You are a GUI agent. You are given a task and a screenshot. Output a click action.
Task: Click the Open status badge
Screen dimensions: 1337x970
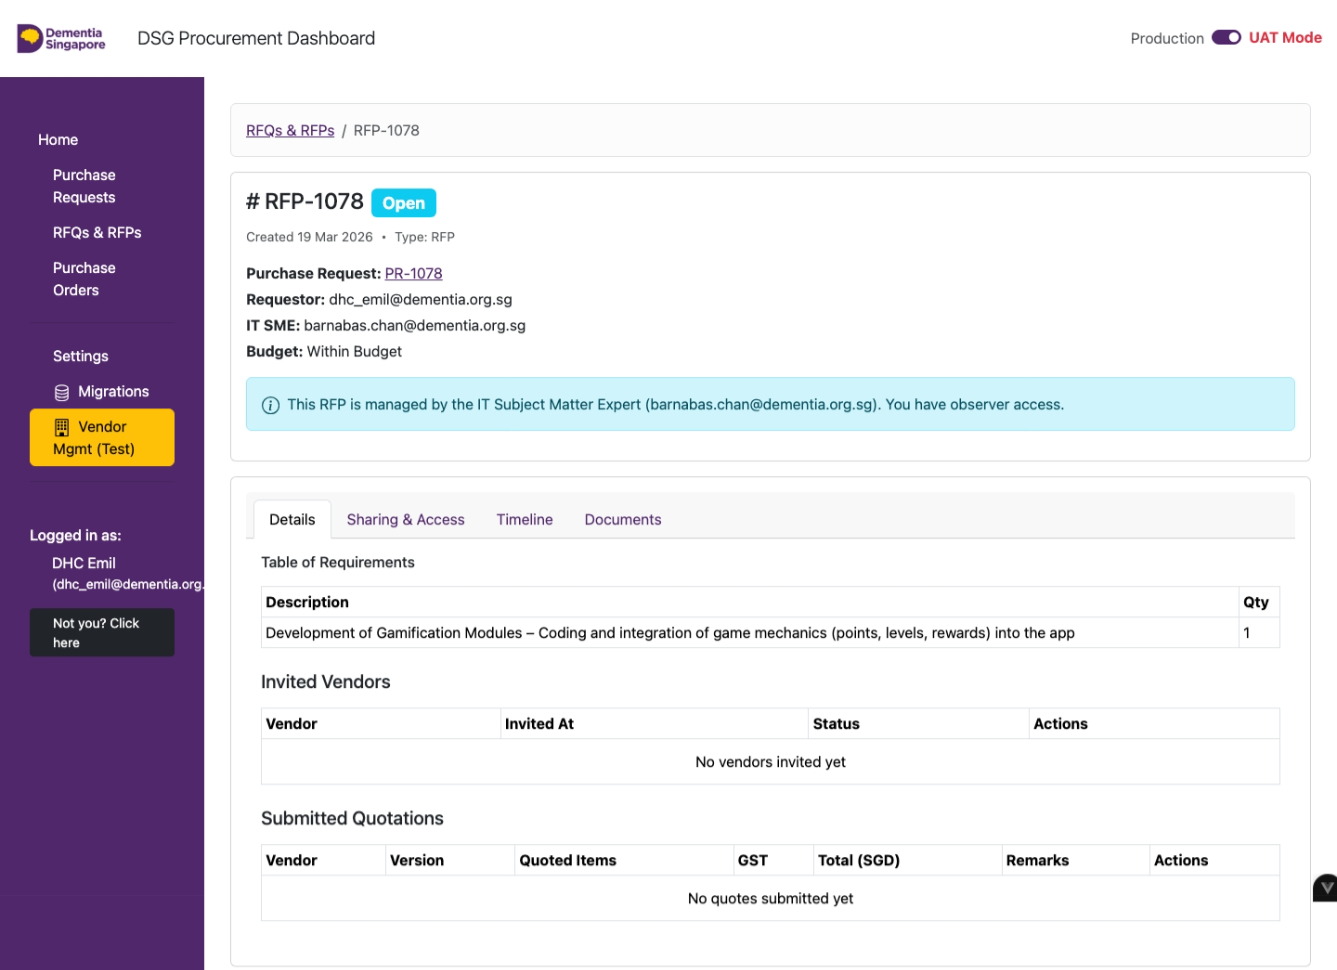(x=404, y=203)
